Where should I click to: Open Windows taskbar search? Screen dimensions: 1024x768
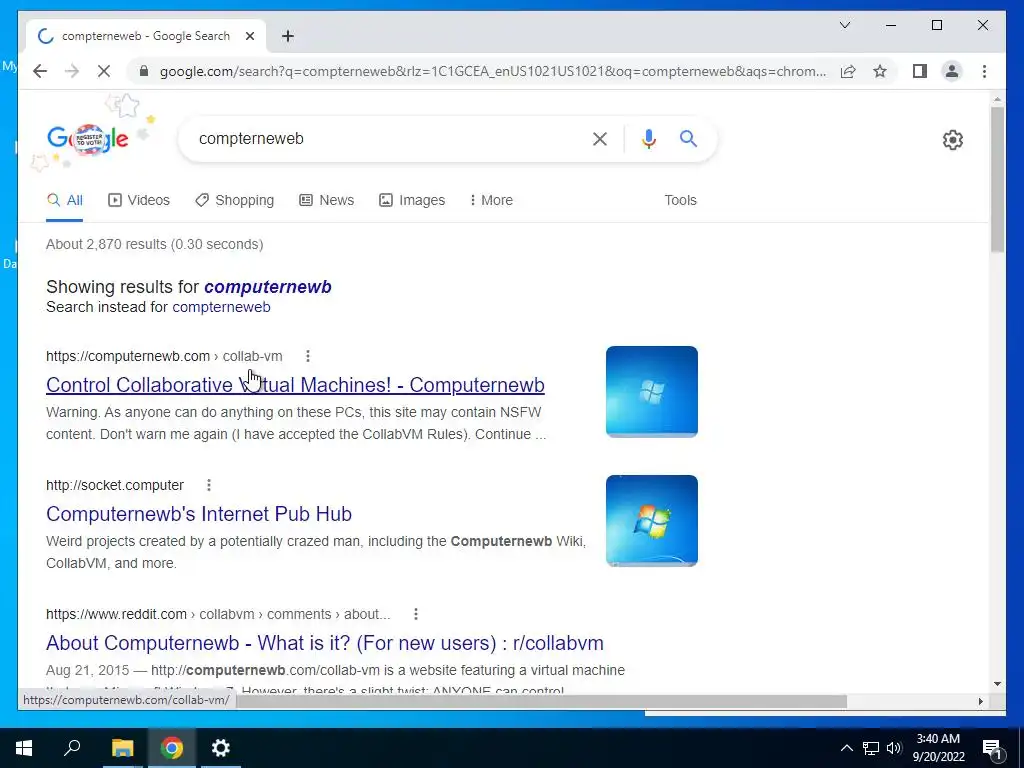(x=72, y=748)
